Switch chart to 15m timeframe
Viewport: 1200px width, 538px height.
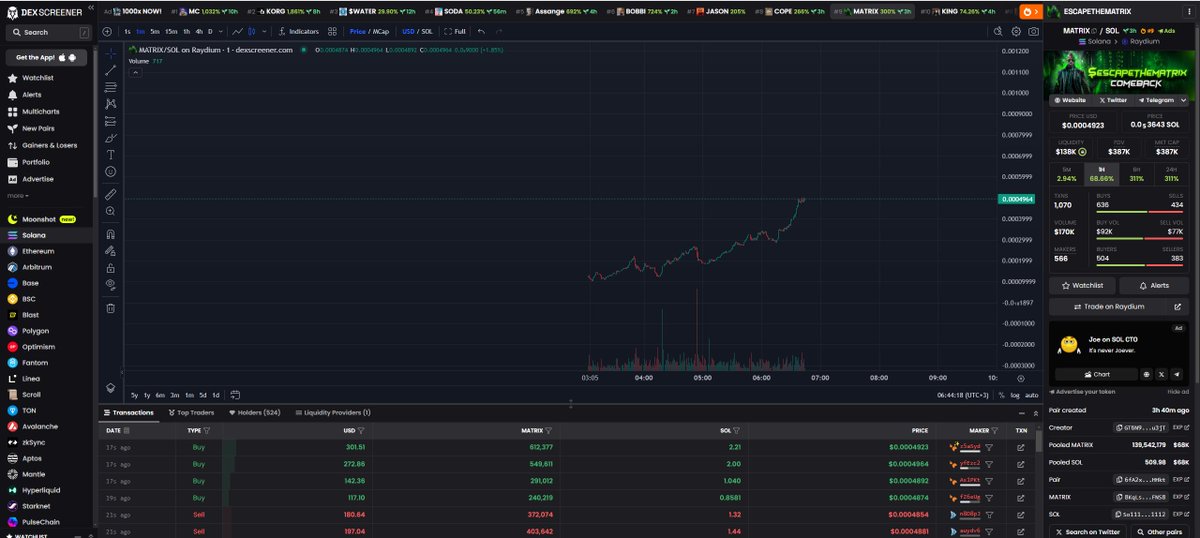coord(171,31)
